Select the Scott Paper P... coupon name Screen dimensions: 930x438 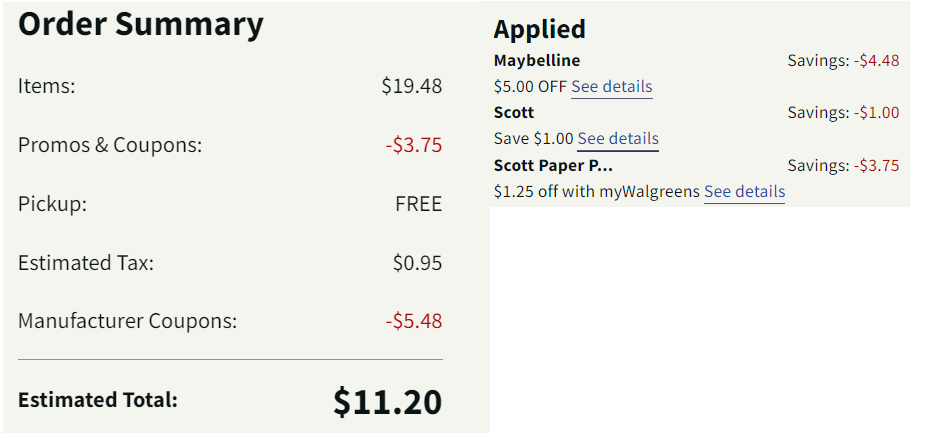click(553, 165)
